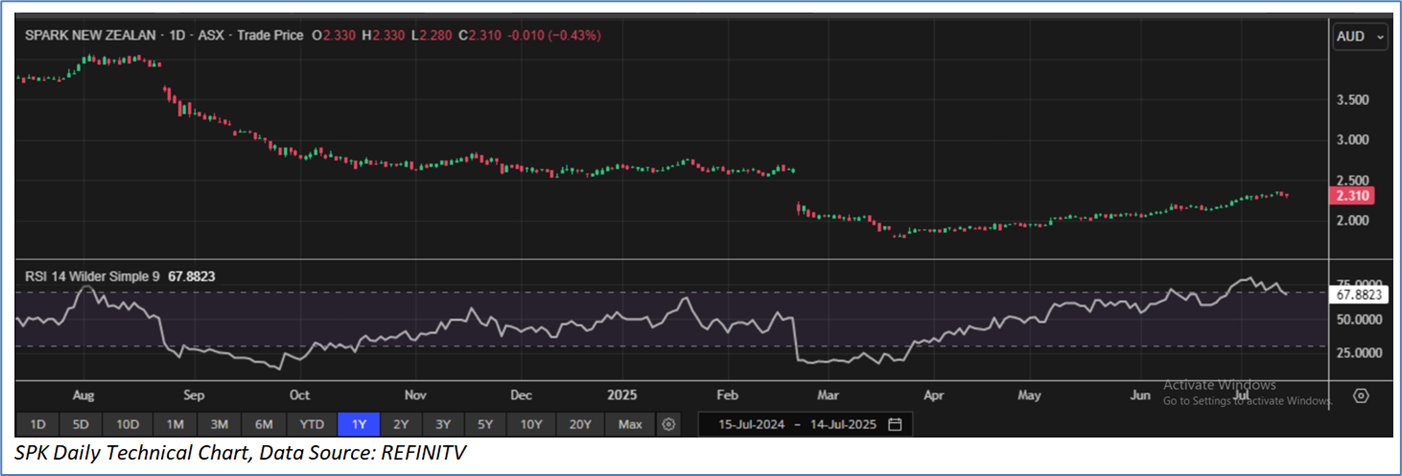Switch to 2Y range

[400, 424]
